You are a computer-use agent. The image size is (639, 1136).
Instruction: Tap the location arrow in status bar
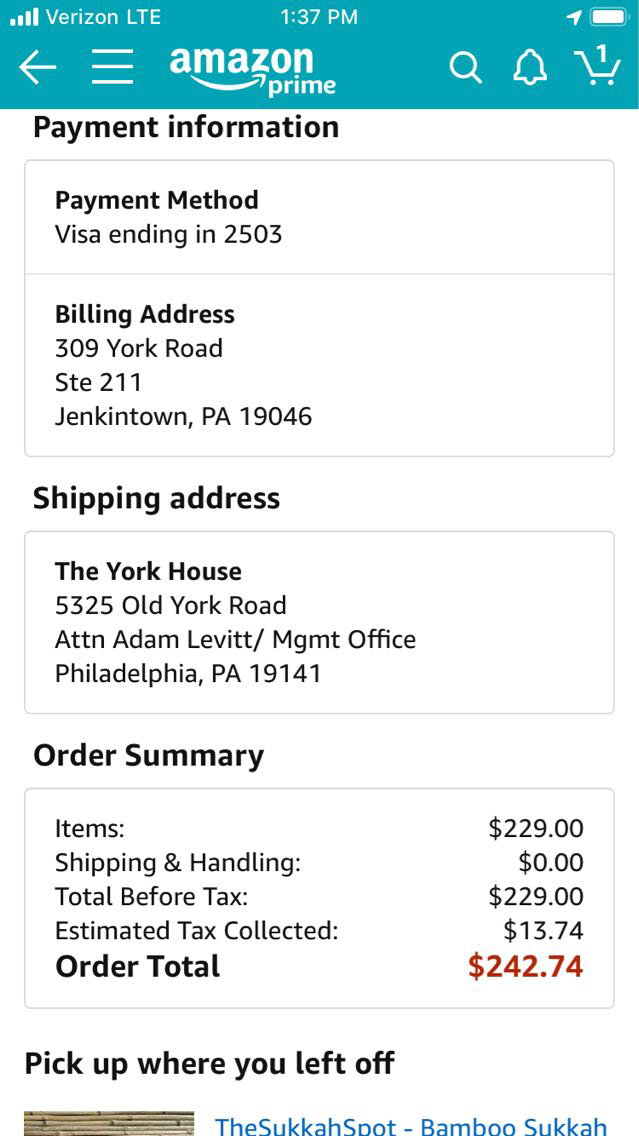coord(574,17)
